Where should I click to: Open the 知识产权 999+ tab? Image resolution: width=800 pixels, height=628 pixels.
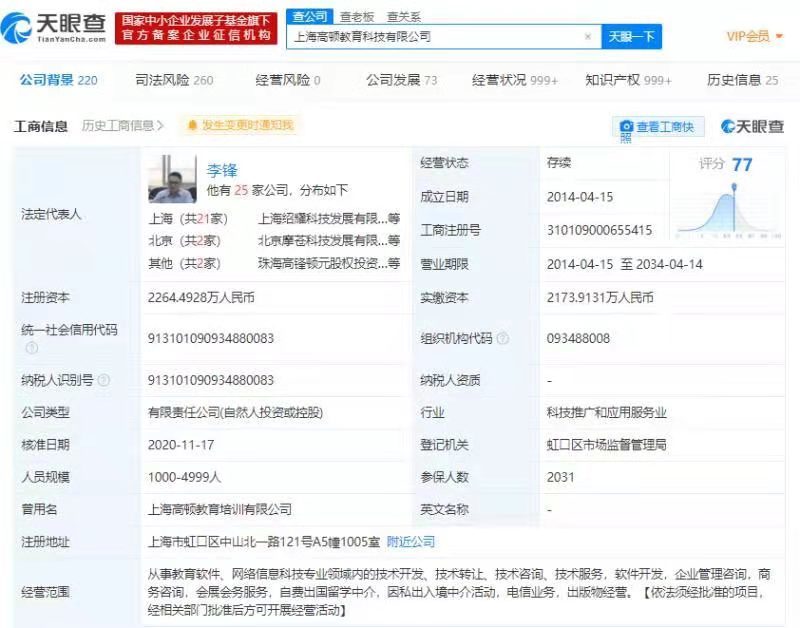click(x=628, y=80)
